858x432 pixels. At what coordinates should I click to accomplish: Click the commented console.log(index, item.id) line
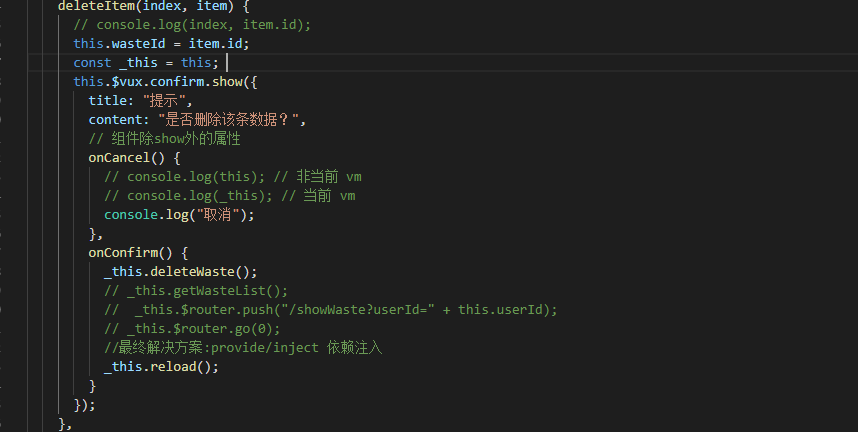pos(192,25)
